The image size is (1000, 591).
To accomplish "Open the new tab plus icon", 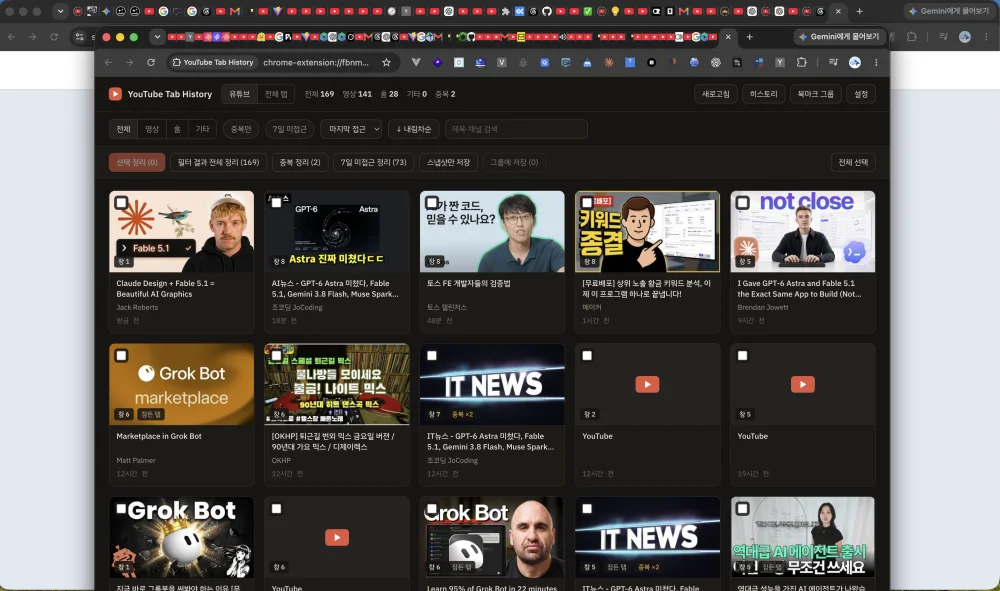I will pos(749,37).
